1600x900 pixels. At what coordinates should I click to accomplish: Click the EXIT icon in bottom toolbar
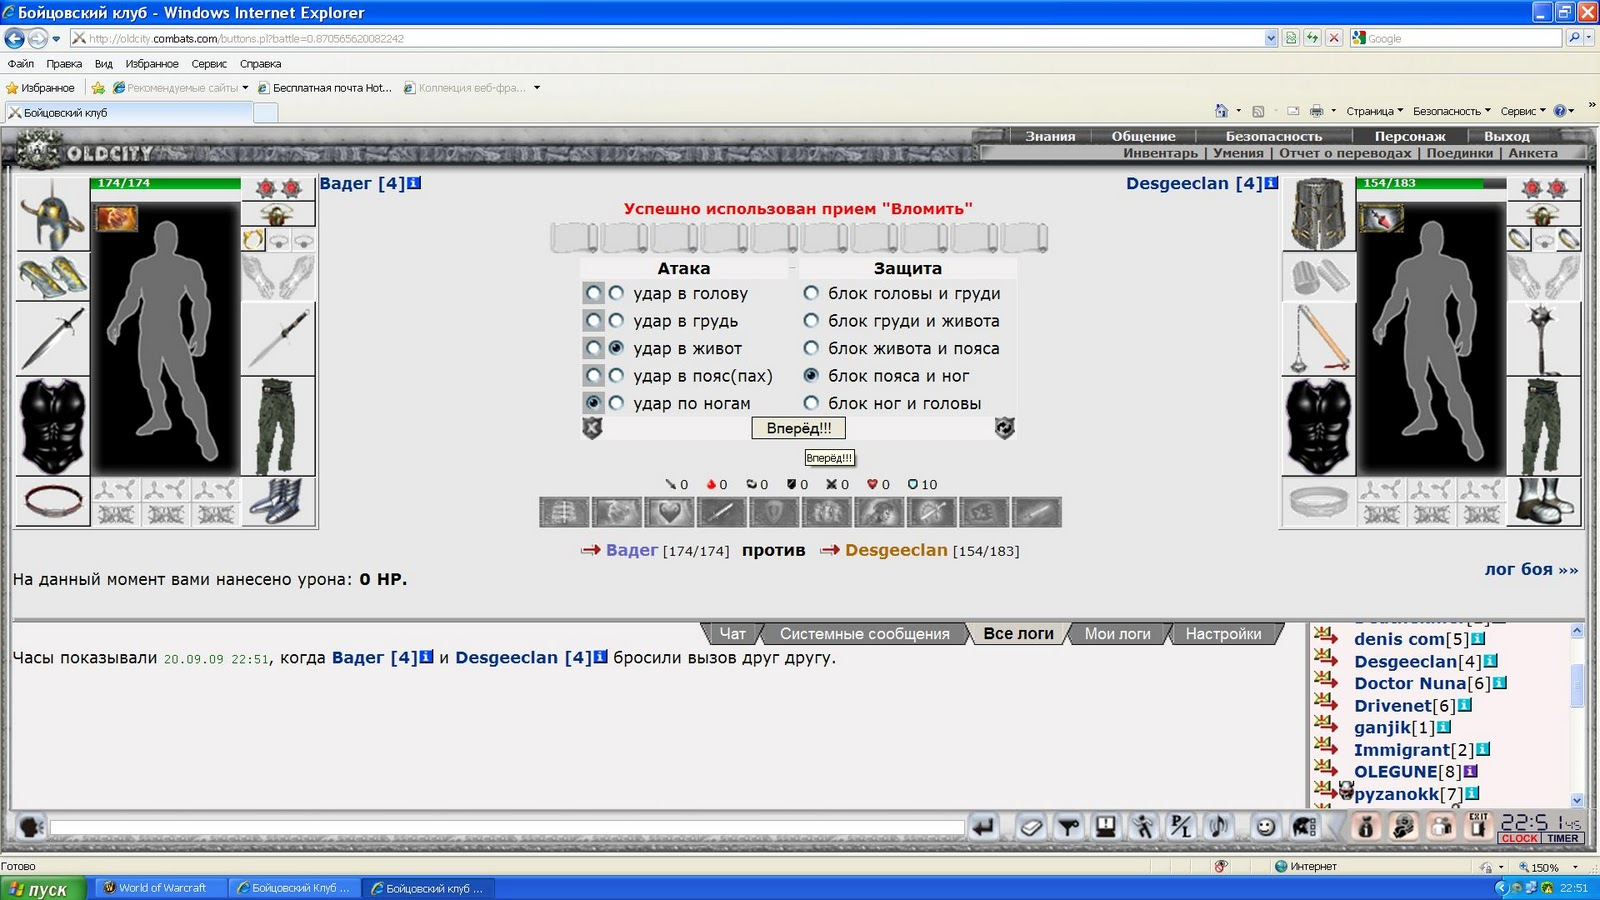pos(1478,826)
